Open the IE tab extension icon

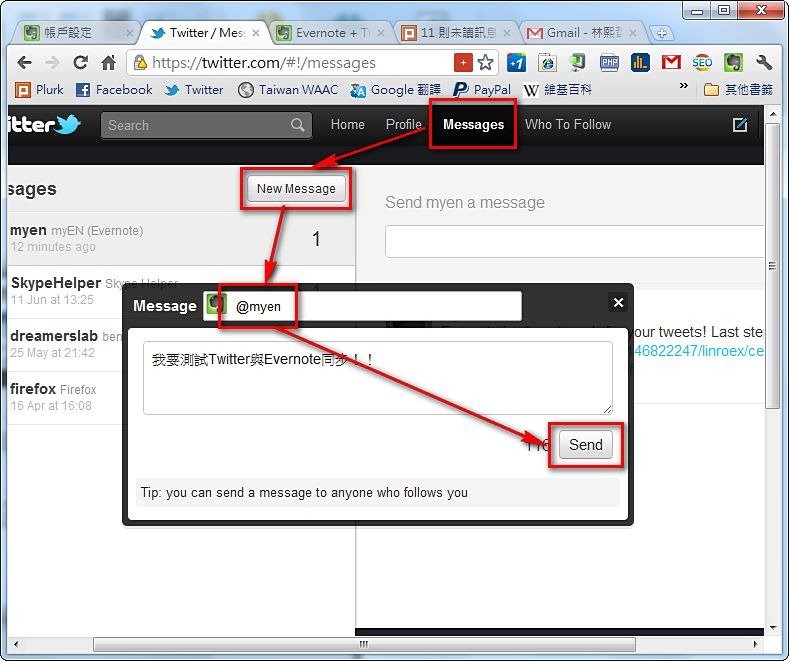pyautogui.click(x=547, y=62)
